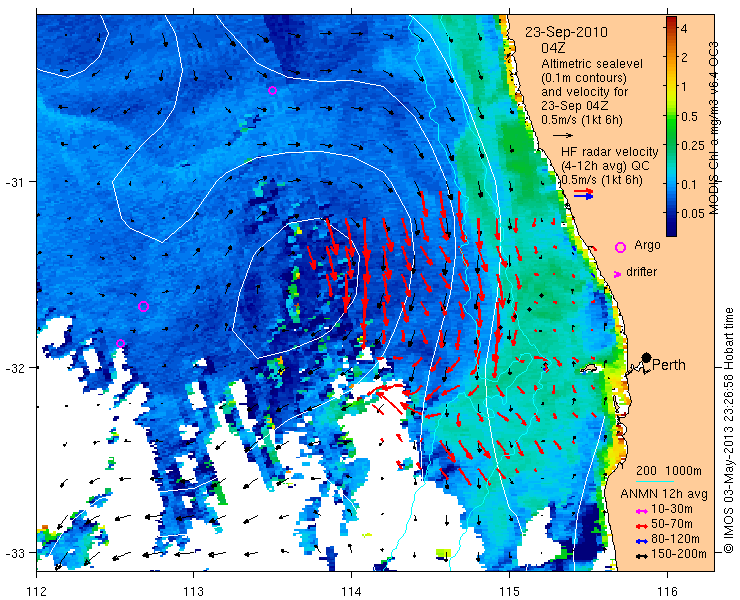Image resolution: width=740 pixels, height=600 pixels.
Task: Click the '10-30m' depth label
Action: coord(672,509)
